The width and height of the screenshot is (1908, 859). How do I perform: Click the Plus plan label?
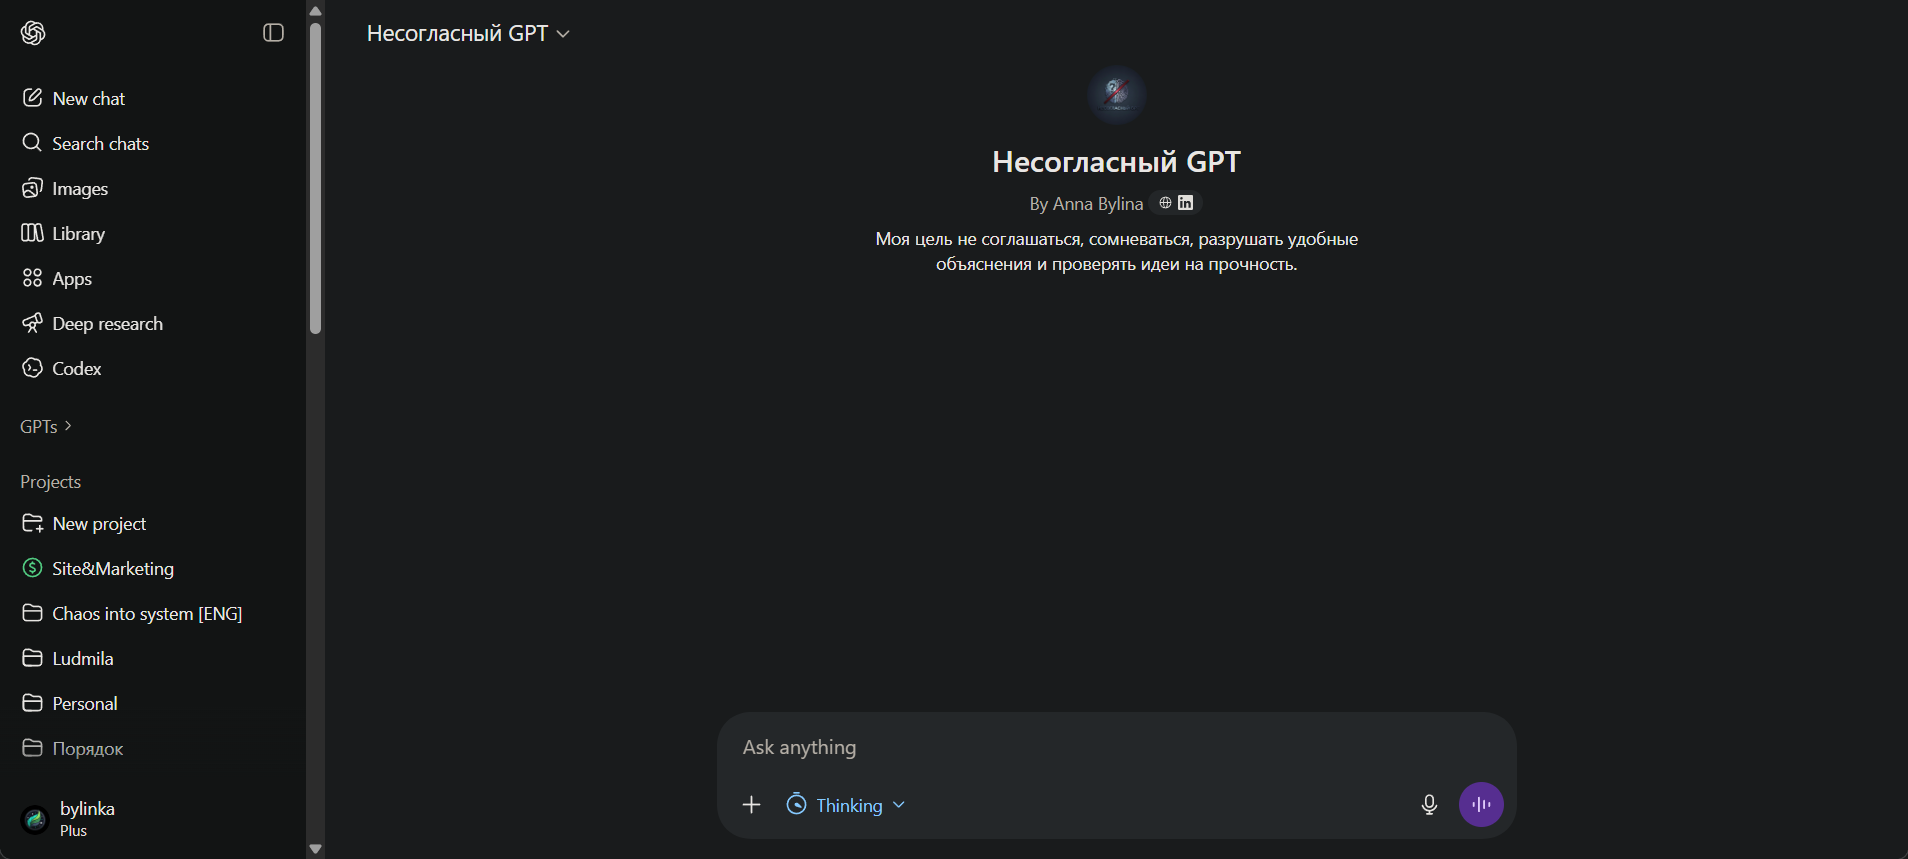(73, 831)
